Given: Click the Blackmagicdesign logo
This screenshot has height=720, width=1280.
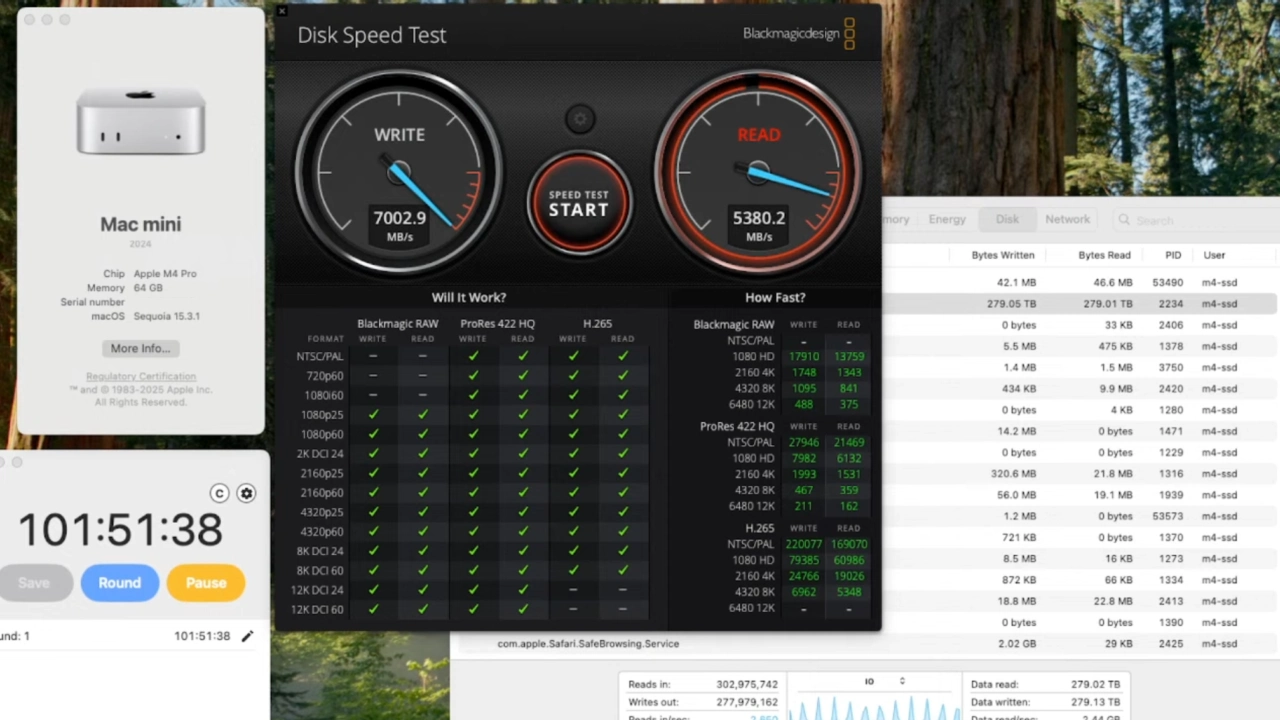Looking at the screenshot, I should 799,33.
